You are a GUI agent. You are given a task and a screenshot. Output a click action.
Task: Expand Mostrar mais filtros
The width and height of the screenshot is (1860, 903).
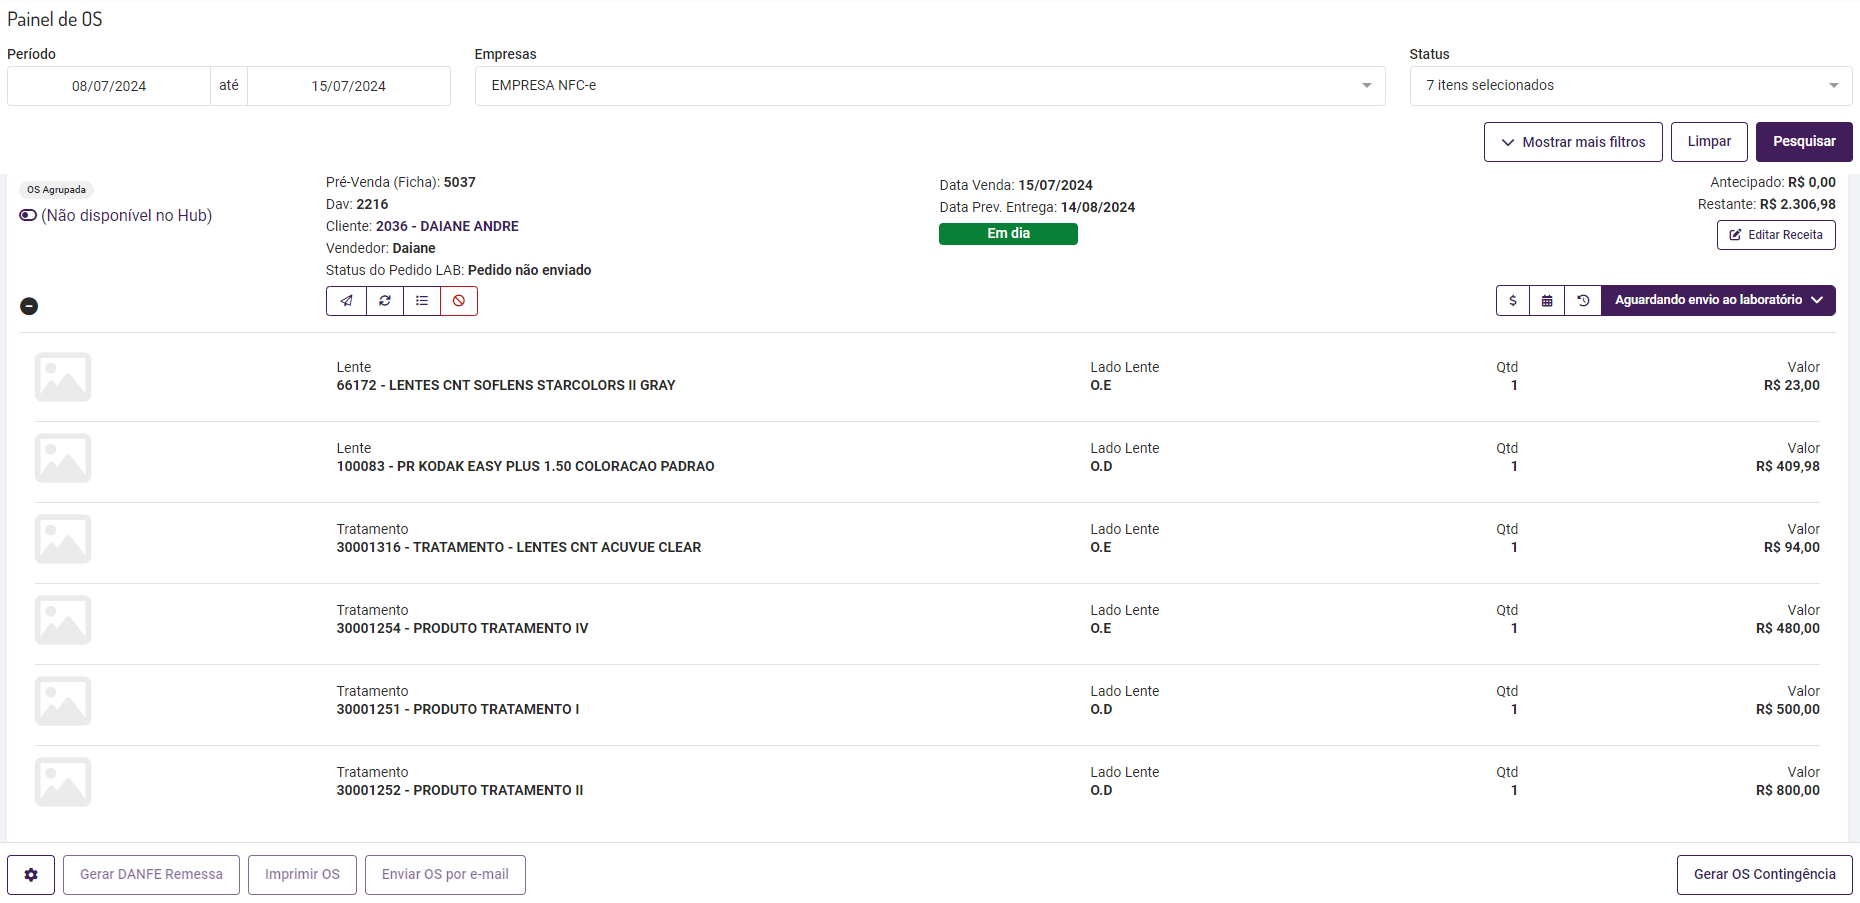pyautogui.click(x=1573, y=142)
